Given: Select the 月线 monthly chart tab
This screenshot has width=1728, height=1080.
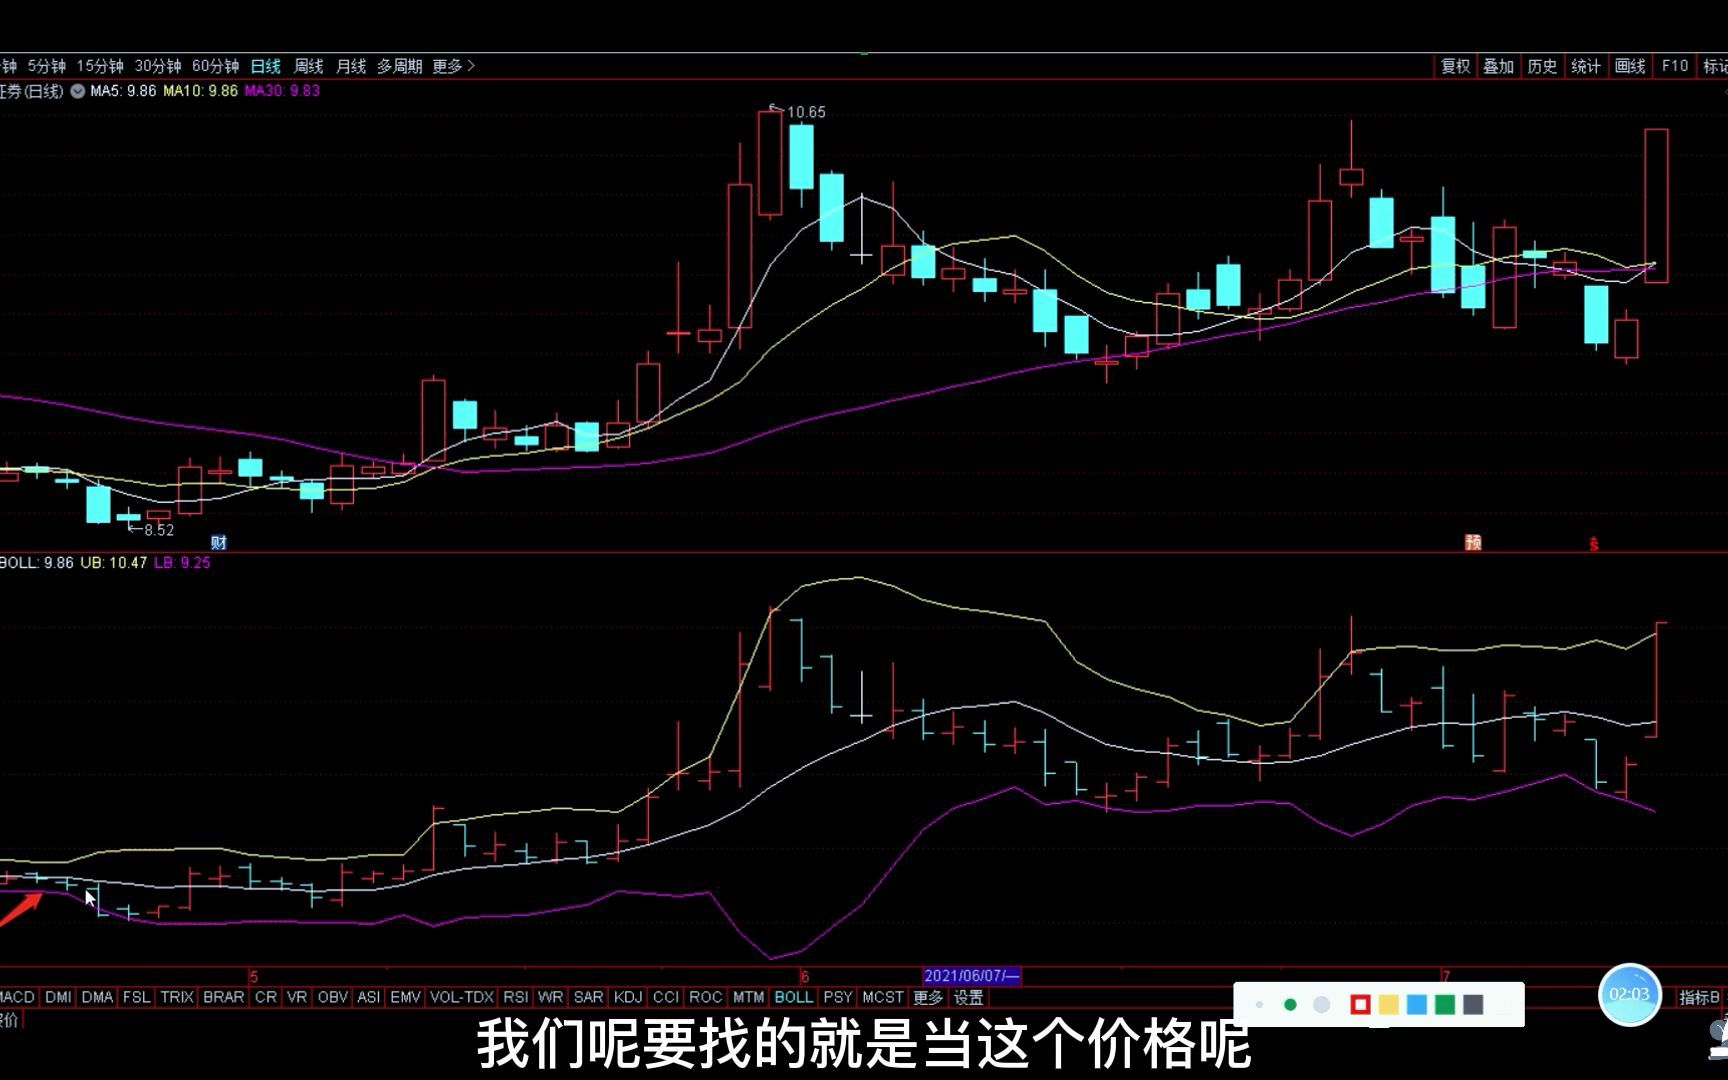Looking at the screenshot, I should click(x=351, y=66).
